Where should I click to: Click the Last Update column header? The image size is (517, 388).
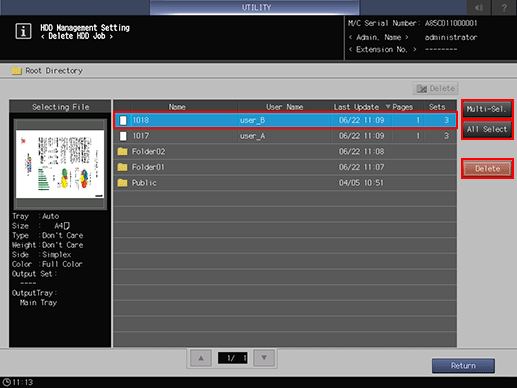click(356, 107)
